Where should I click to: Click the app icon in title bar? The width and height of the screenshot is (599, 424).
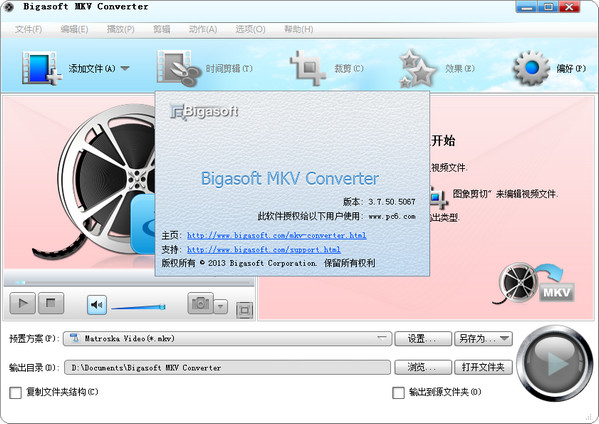[x=8, y=7]
